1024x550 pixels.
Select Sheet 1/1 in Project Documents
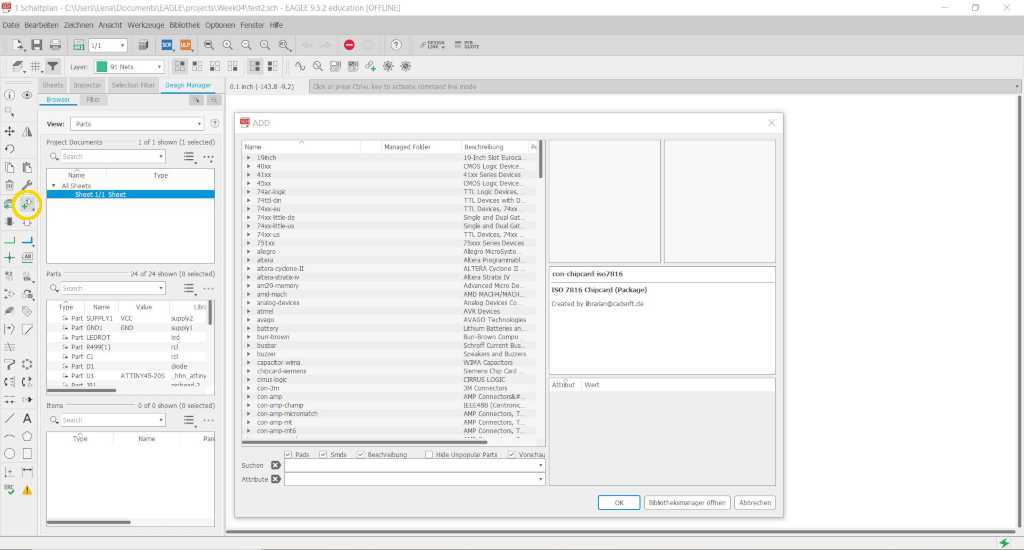tap(131, 195)
